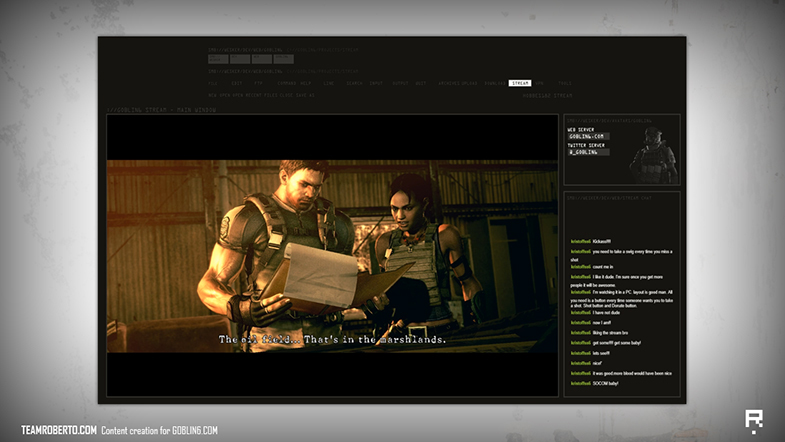Click the 'take a swig every time' message
Screen dimensions: 785x442
[x=621, y=255]
